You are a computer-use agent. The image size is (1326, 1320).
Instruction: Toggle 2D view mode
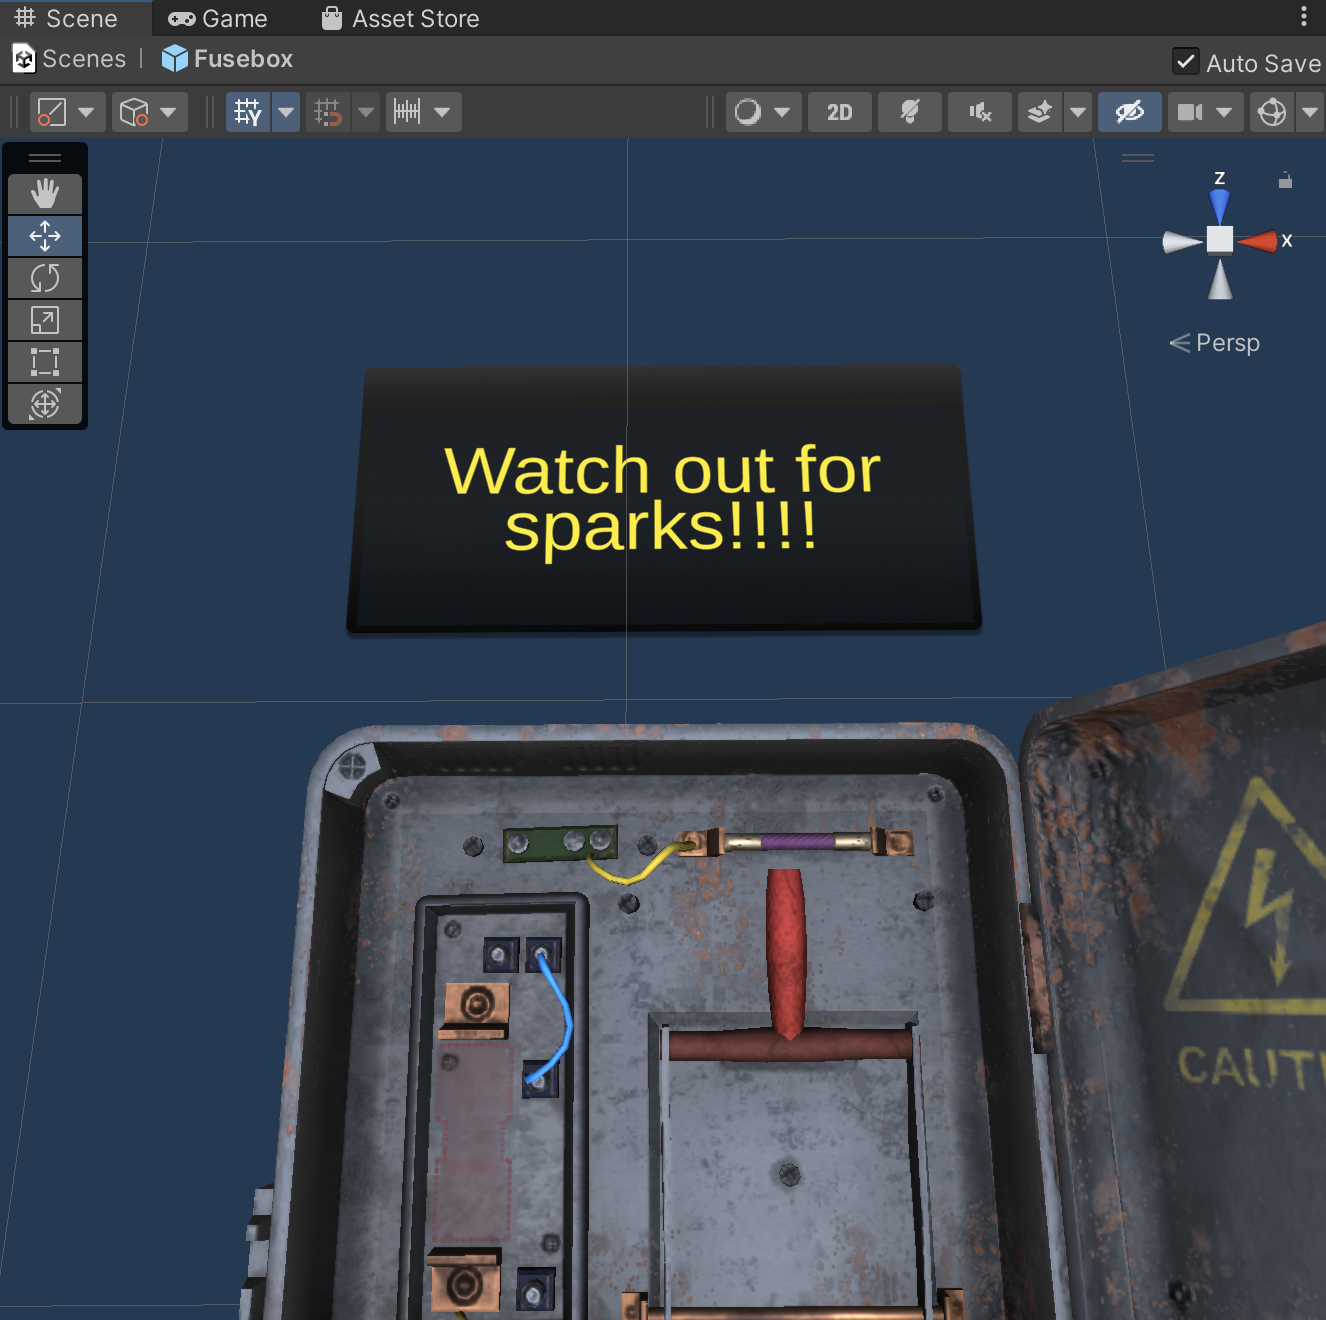(839, 112)
